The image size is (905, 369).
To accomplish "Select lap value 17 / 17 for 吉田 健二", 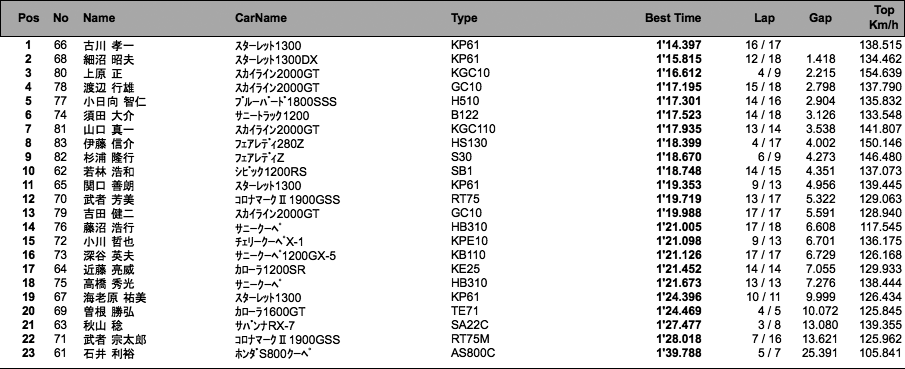I will [x=764, y=214].
